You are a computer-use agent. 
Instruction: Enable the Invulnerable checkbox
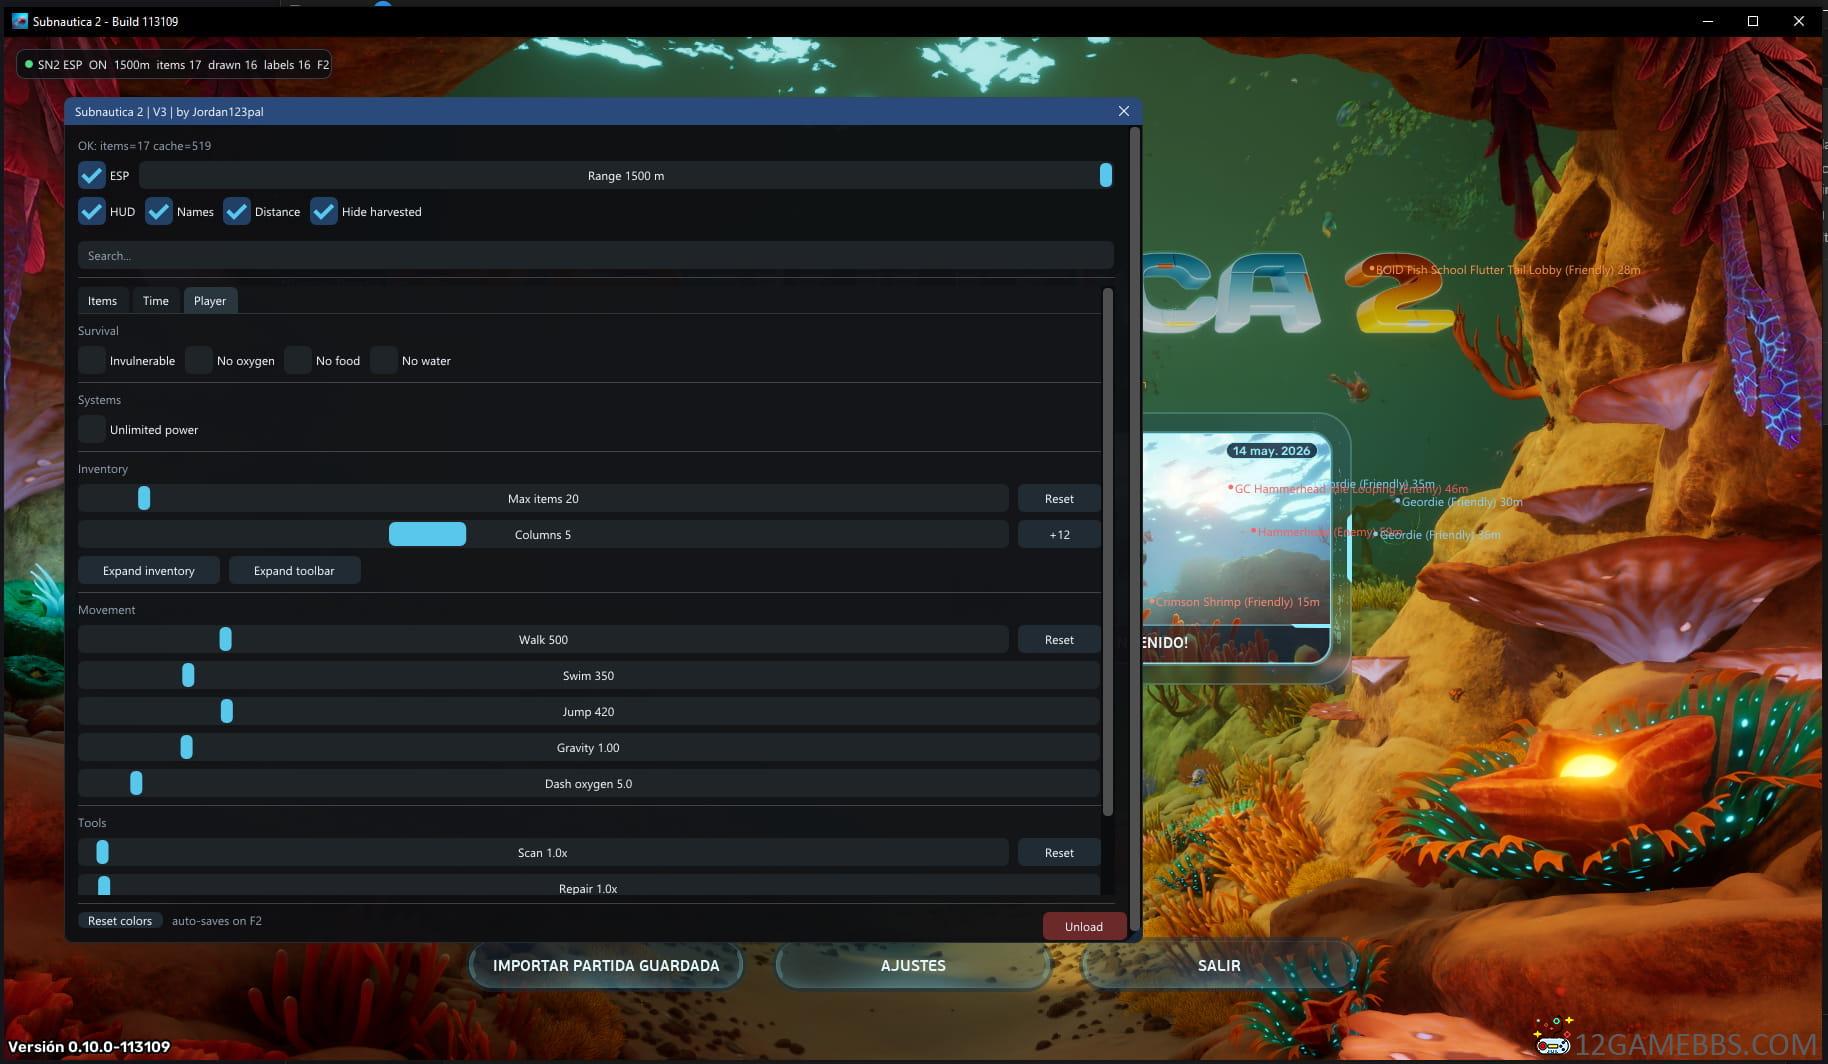92,361
